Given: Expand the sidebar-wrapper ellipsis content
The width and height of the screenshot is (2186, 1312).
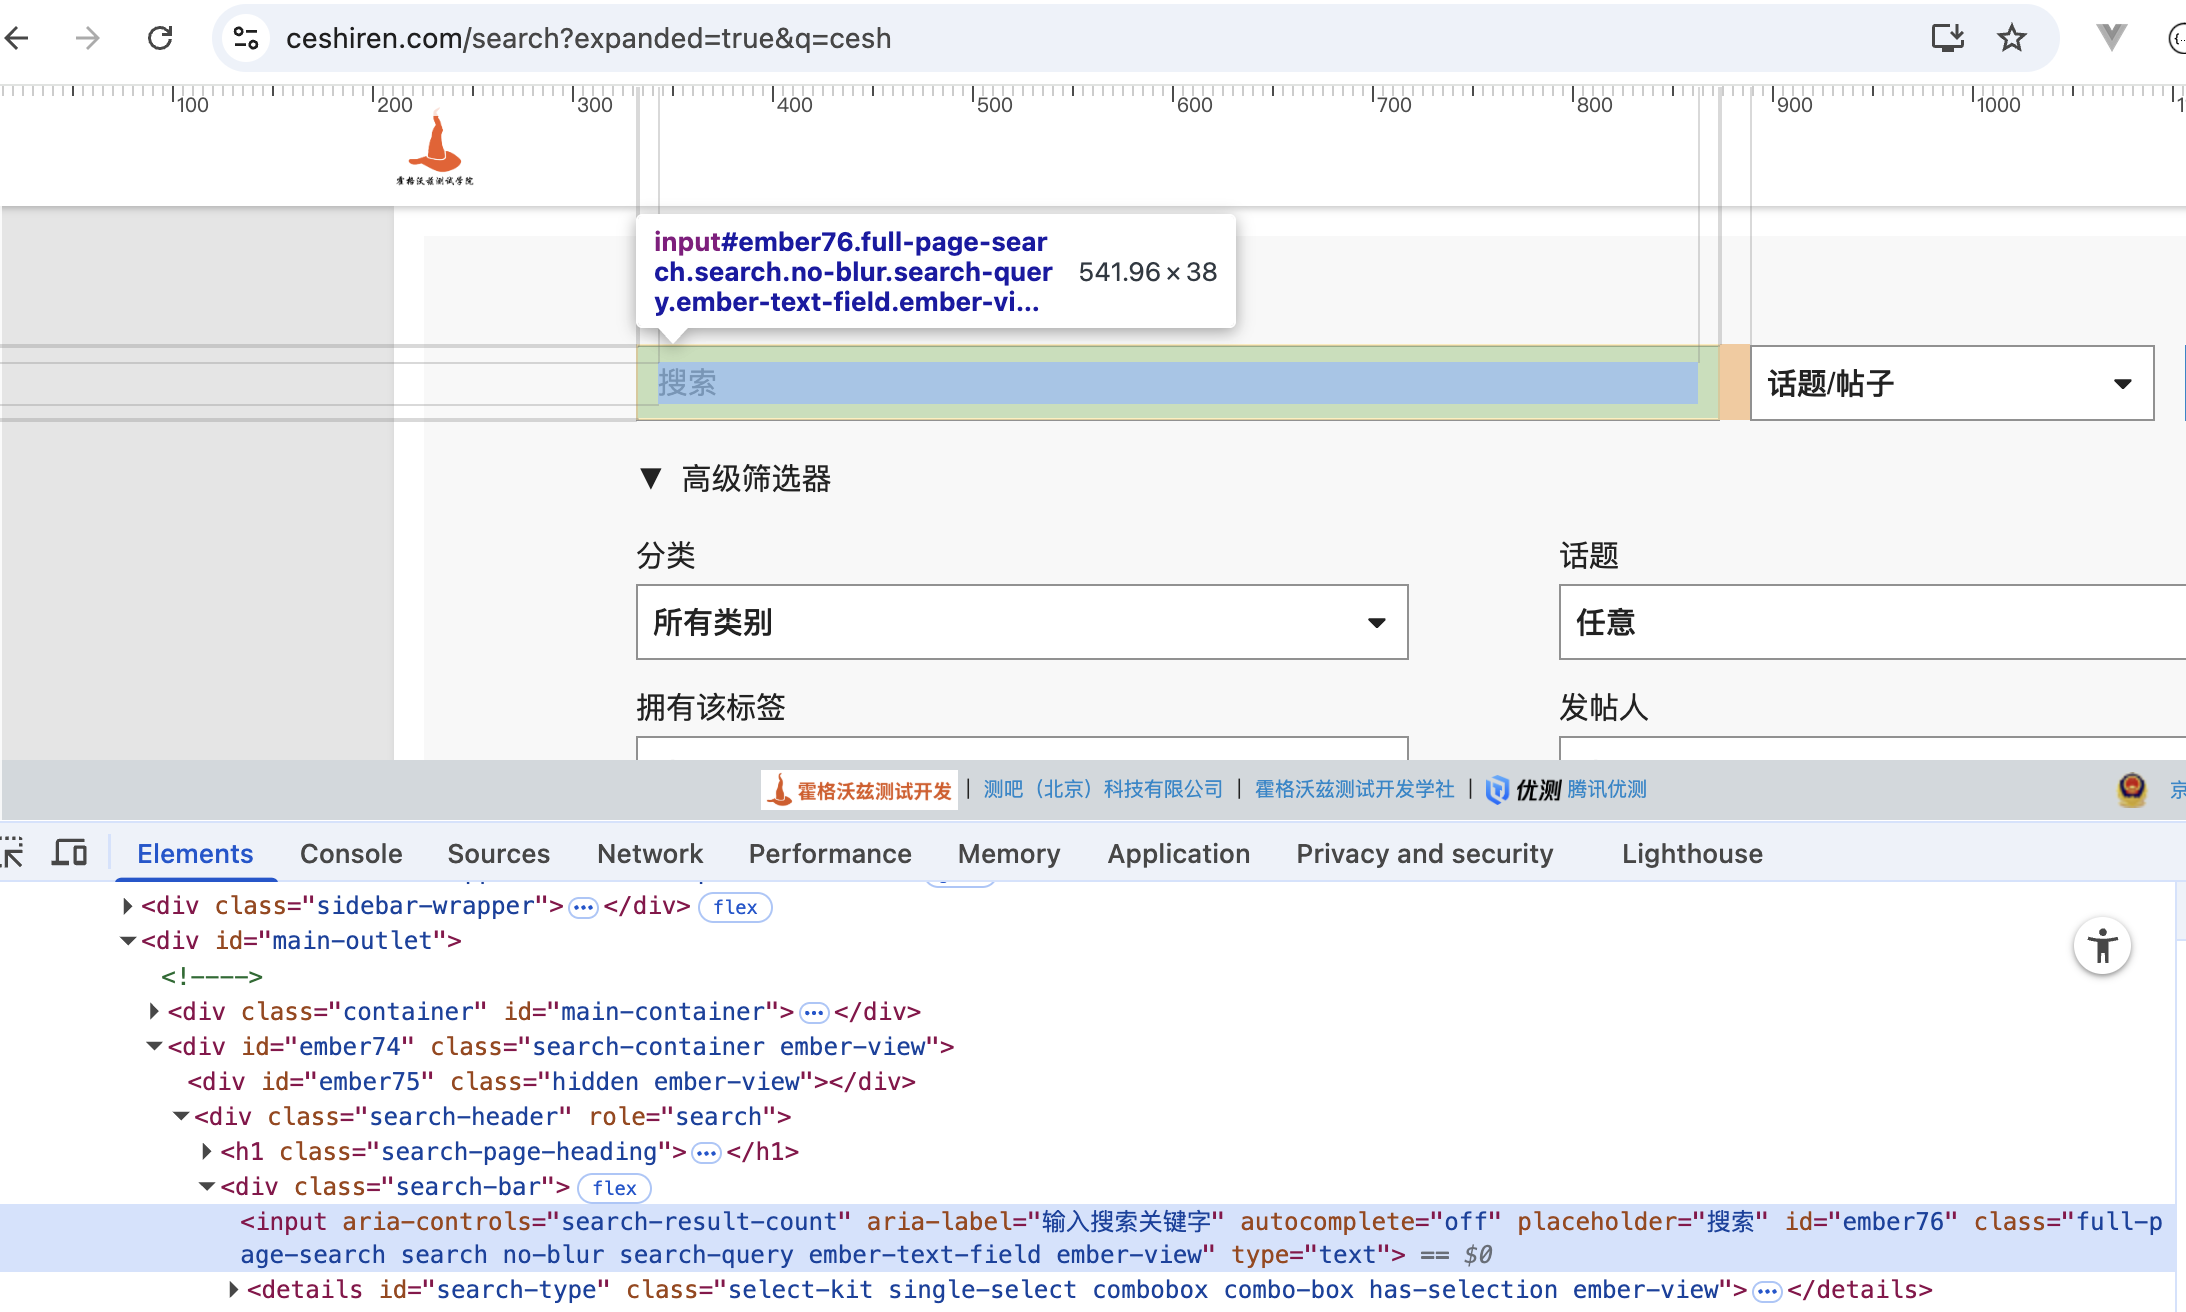Looking at the screenshot, I should click(x=583, y=908).
